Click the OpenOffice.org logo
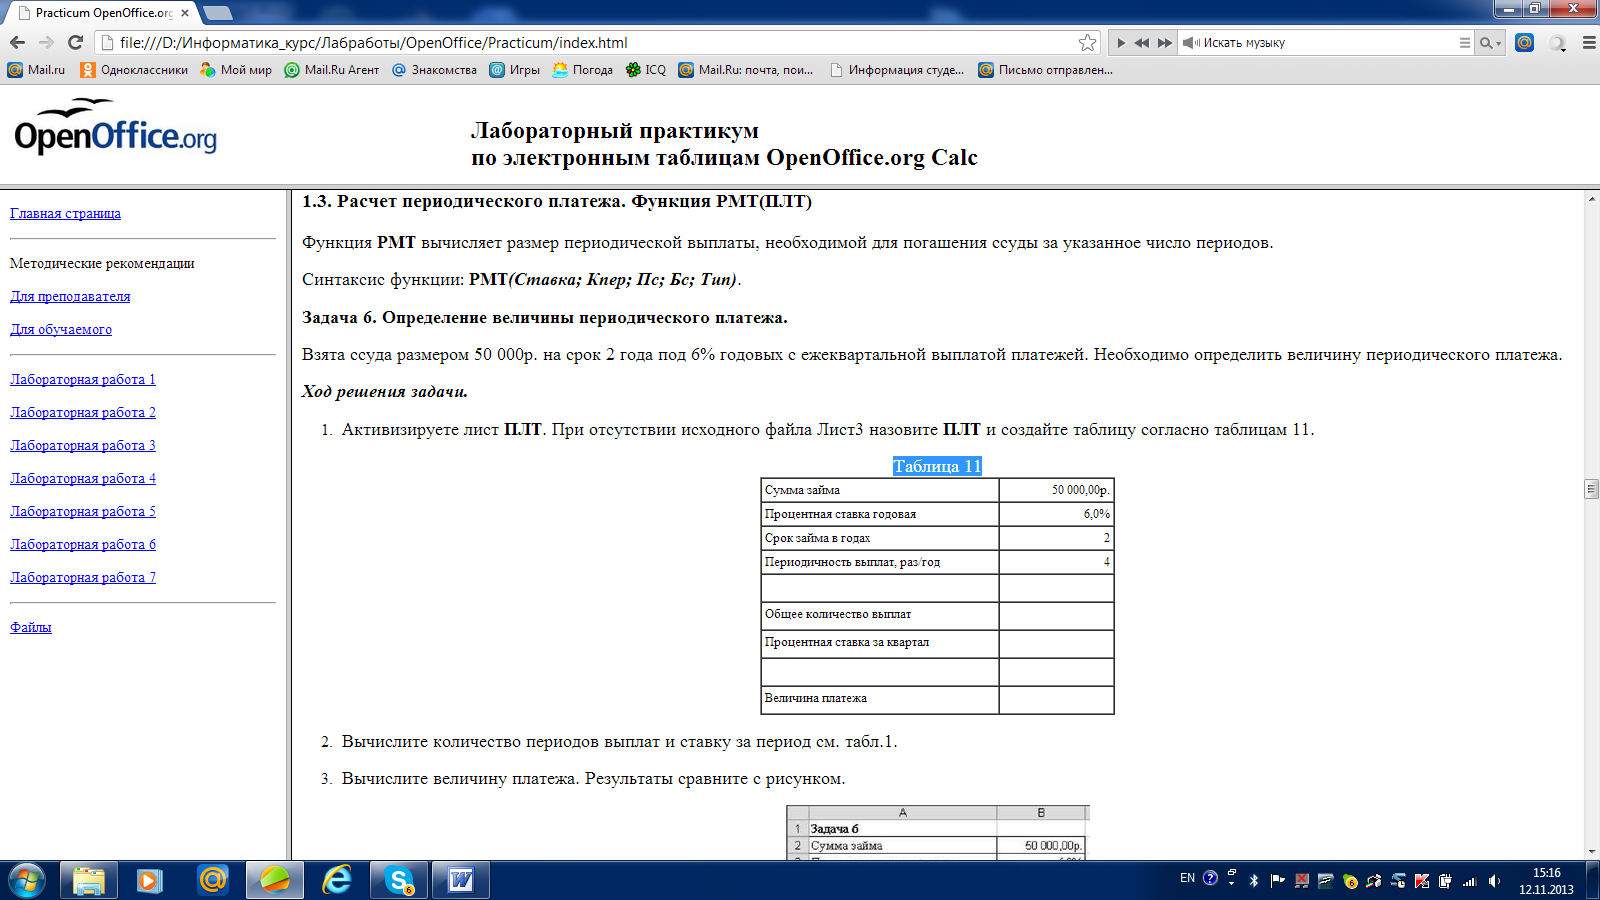1600x900 pixels. (x=115, y=127)
